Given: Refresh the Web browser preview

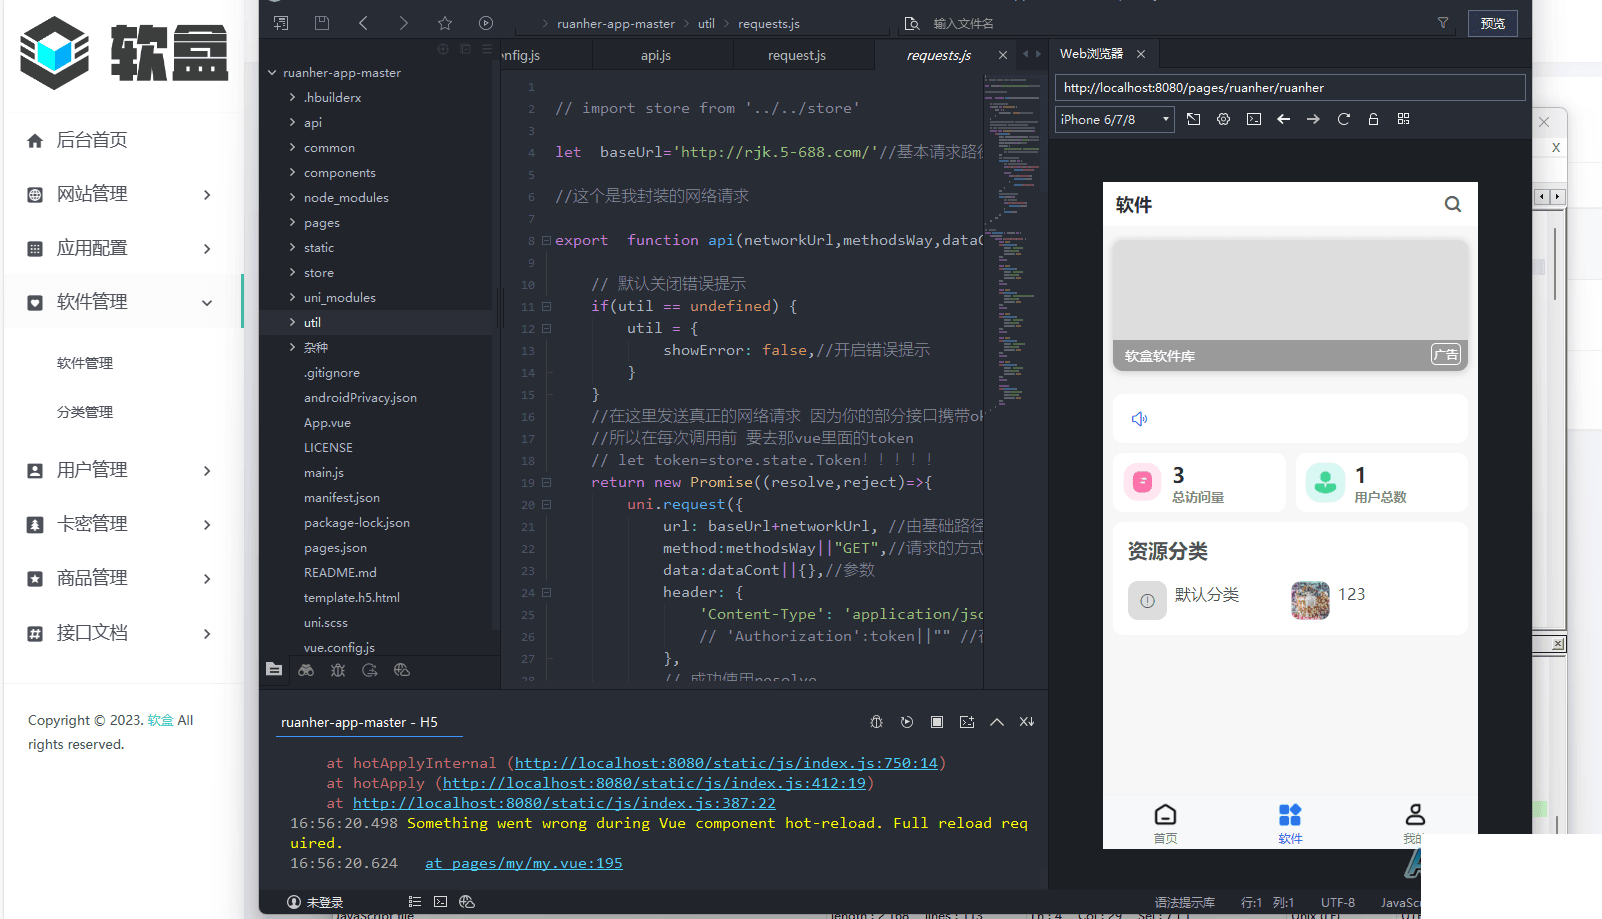Looking at the screenshot, I should point(1343,119).
